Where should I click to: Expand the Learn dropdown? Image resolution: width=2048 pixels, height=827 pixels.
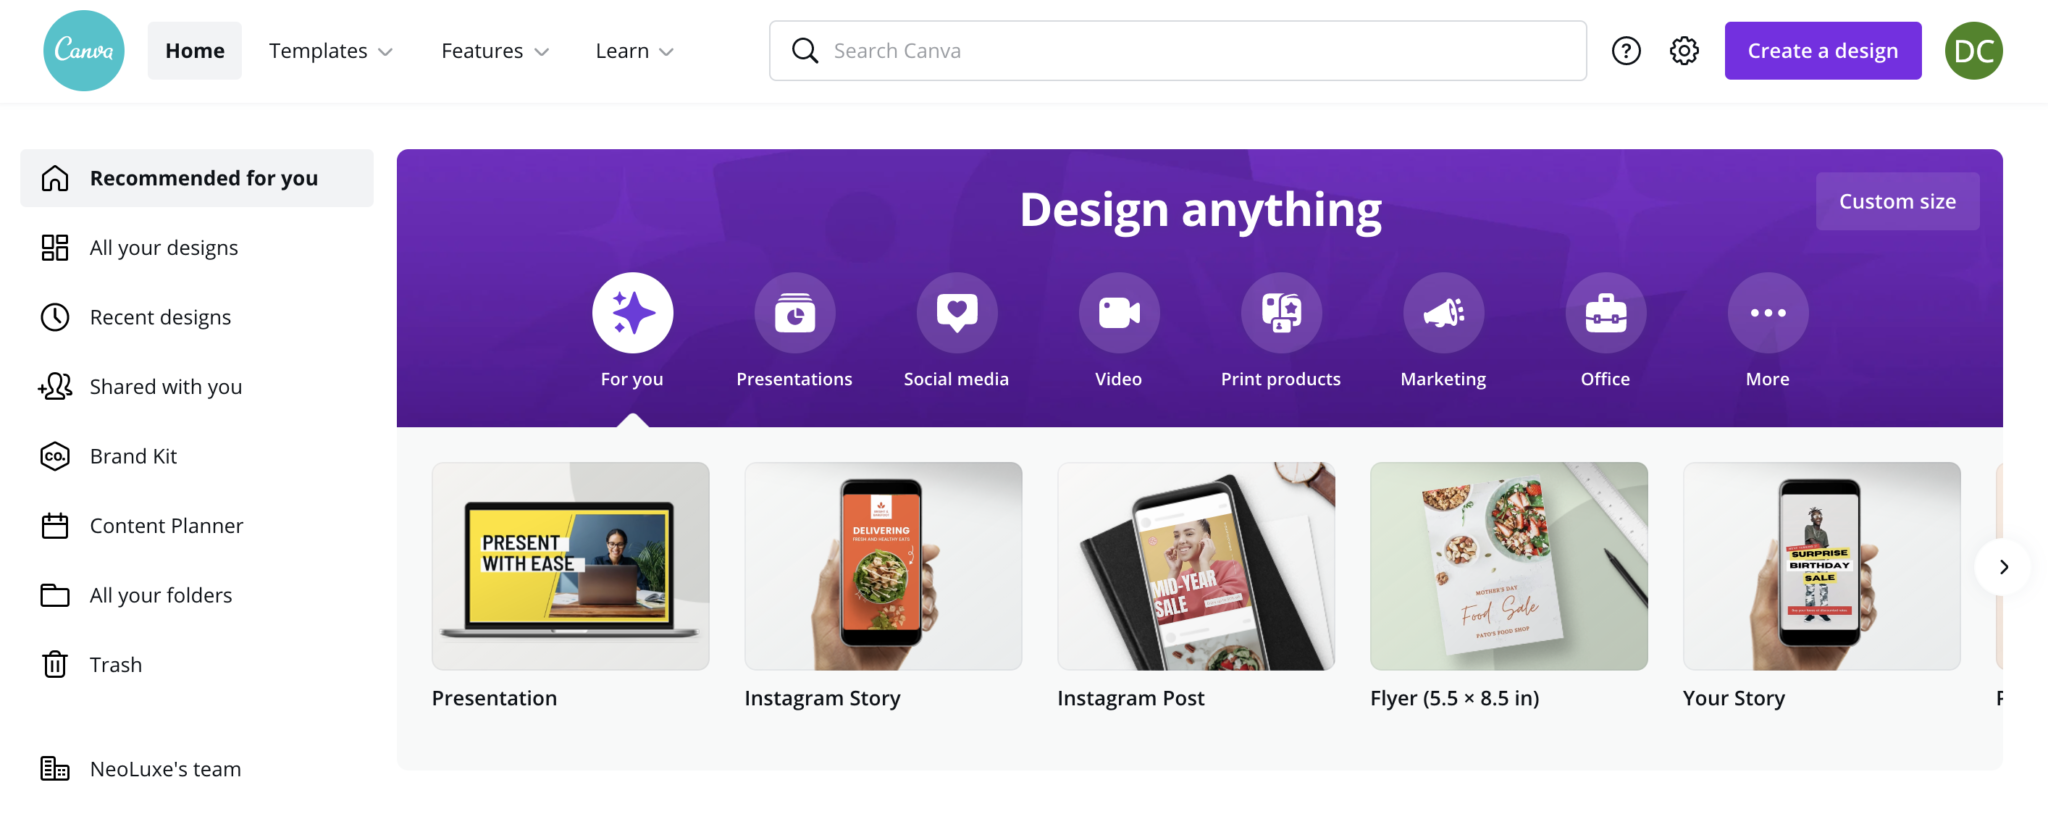tap(633, 50)
